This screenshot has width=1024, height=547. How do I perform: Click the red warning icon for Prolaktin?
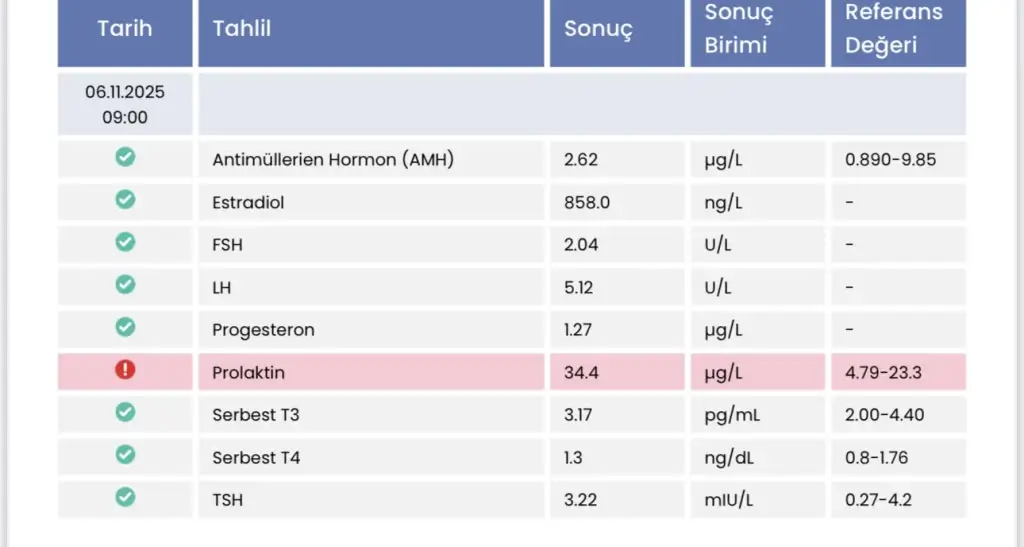125,370
